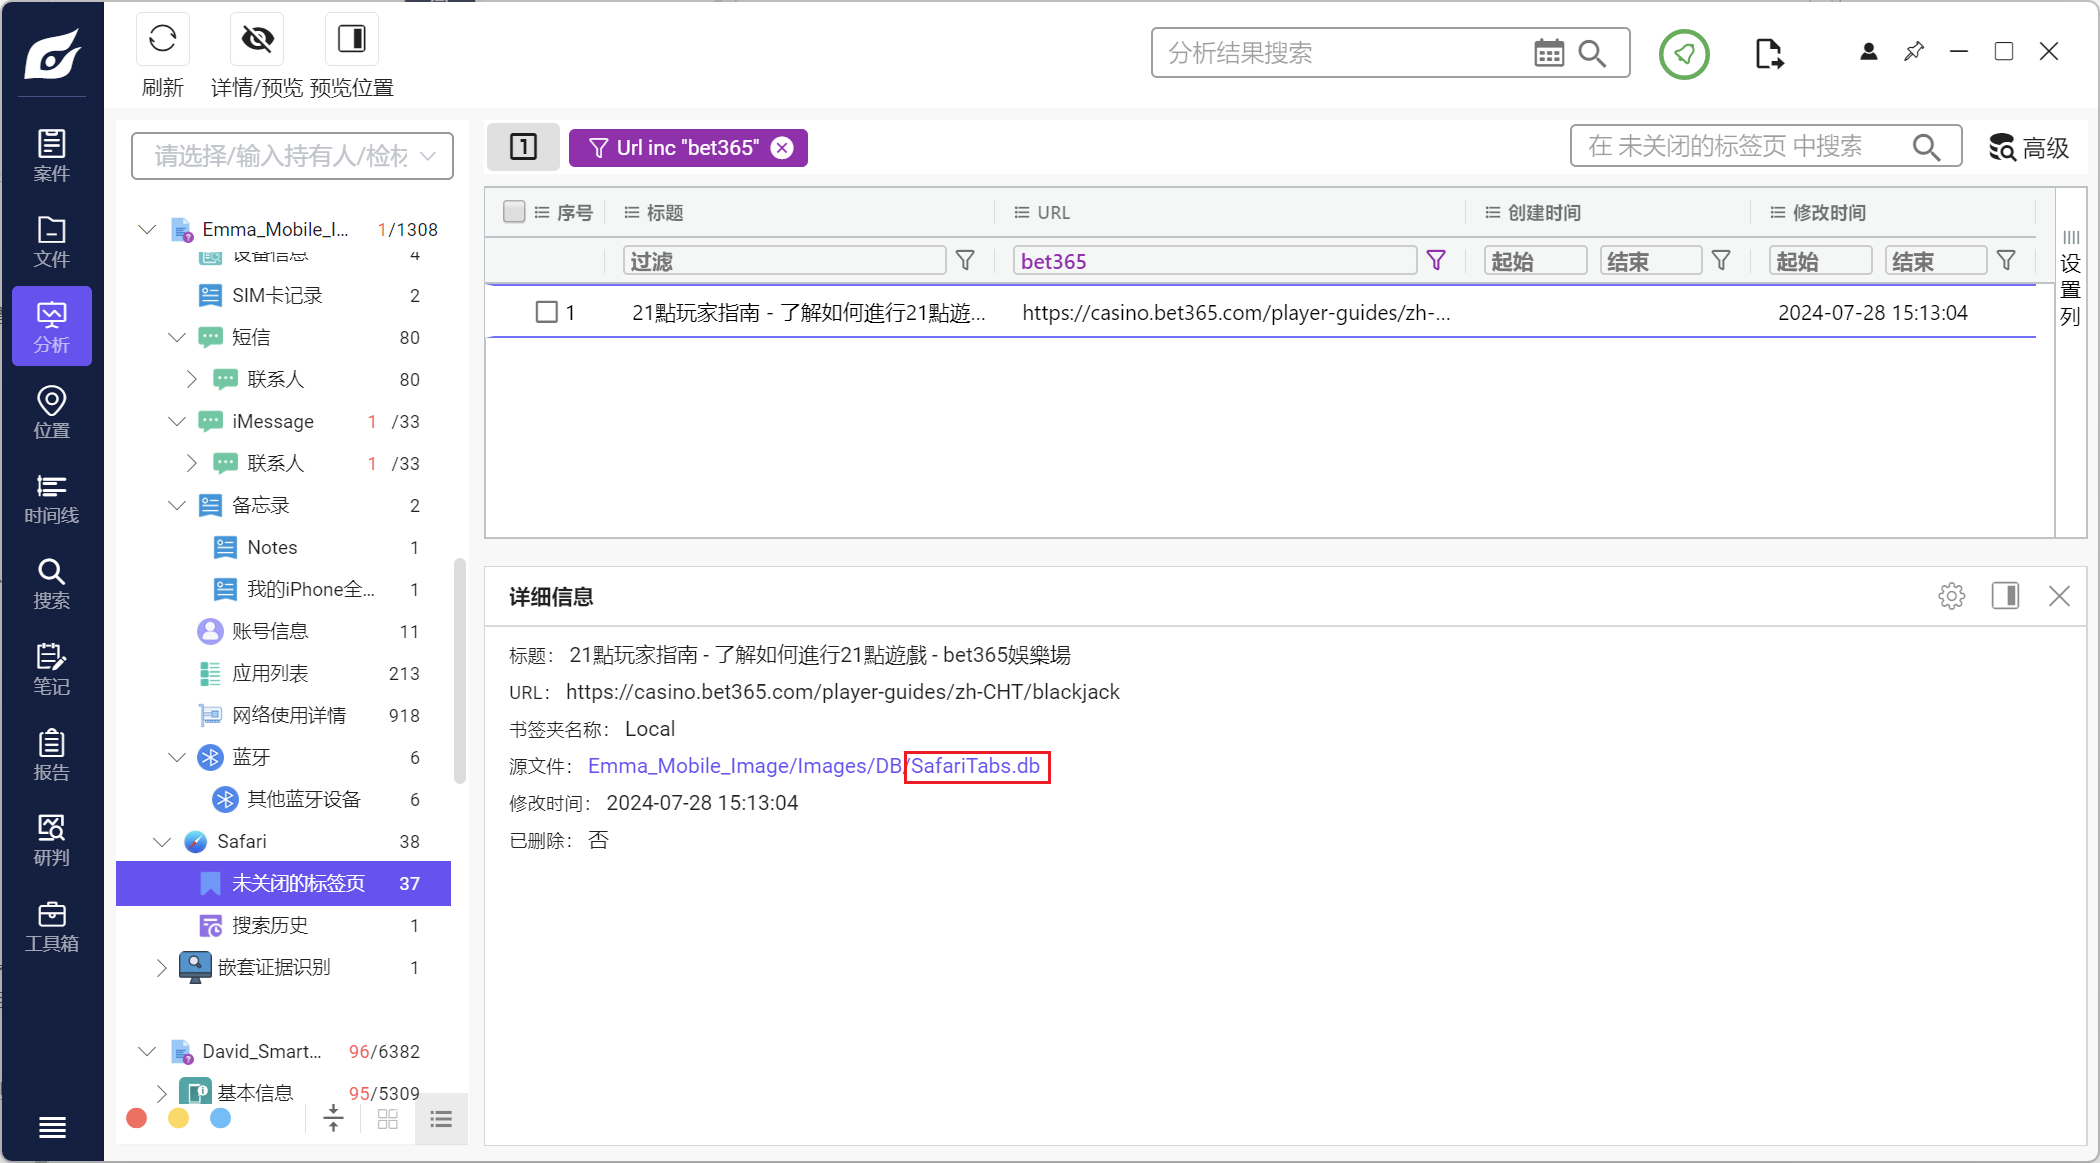Click the 修改时间 filter funnel
2100x1163 pixels.
point(2006,261)
